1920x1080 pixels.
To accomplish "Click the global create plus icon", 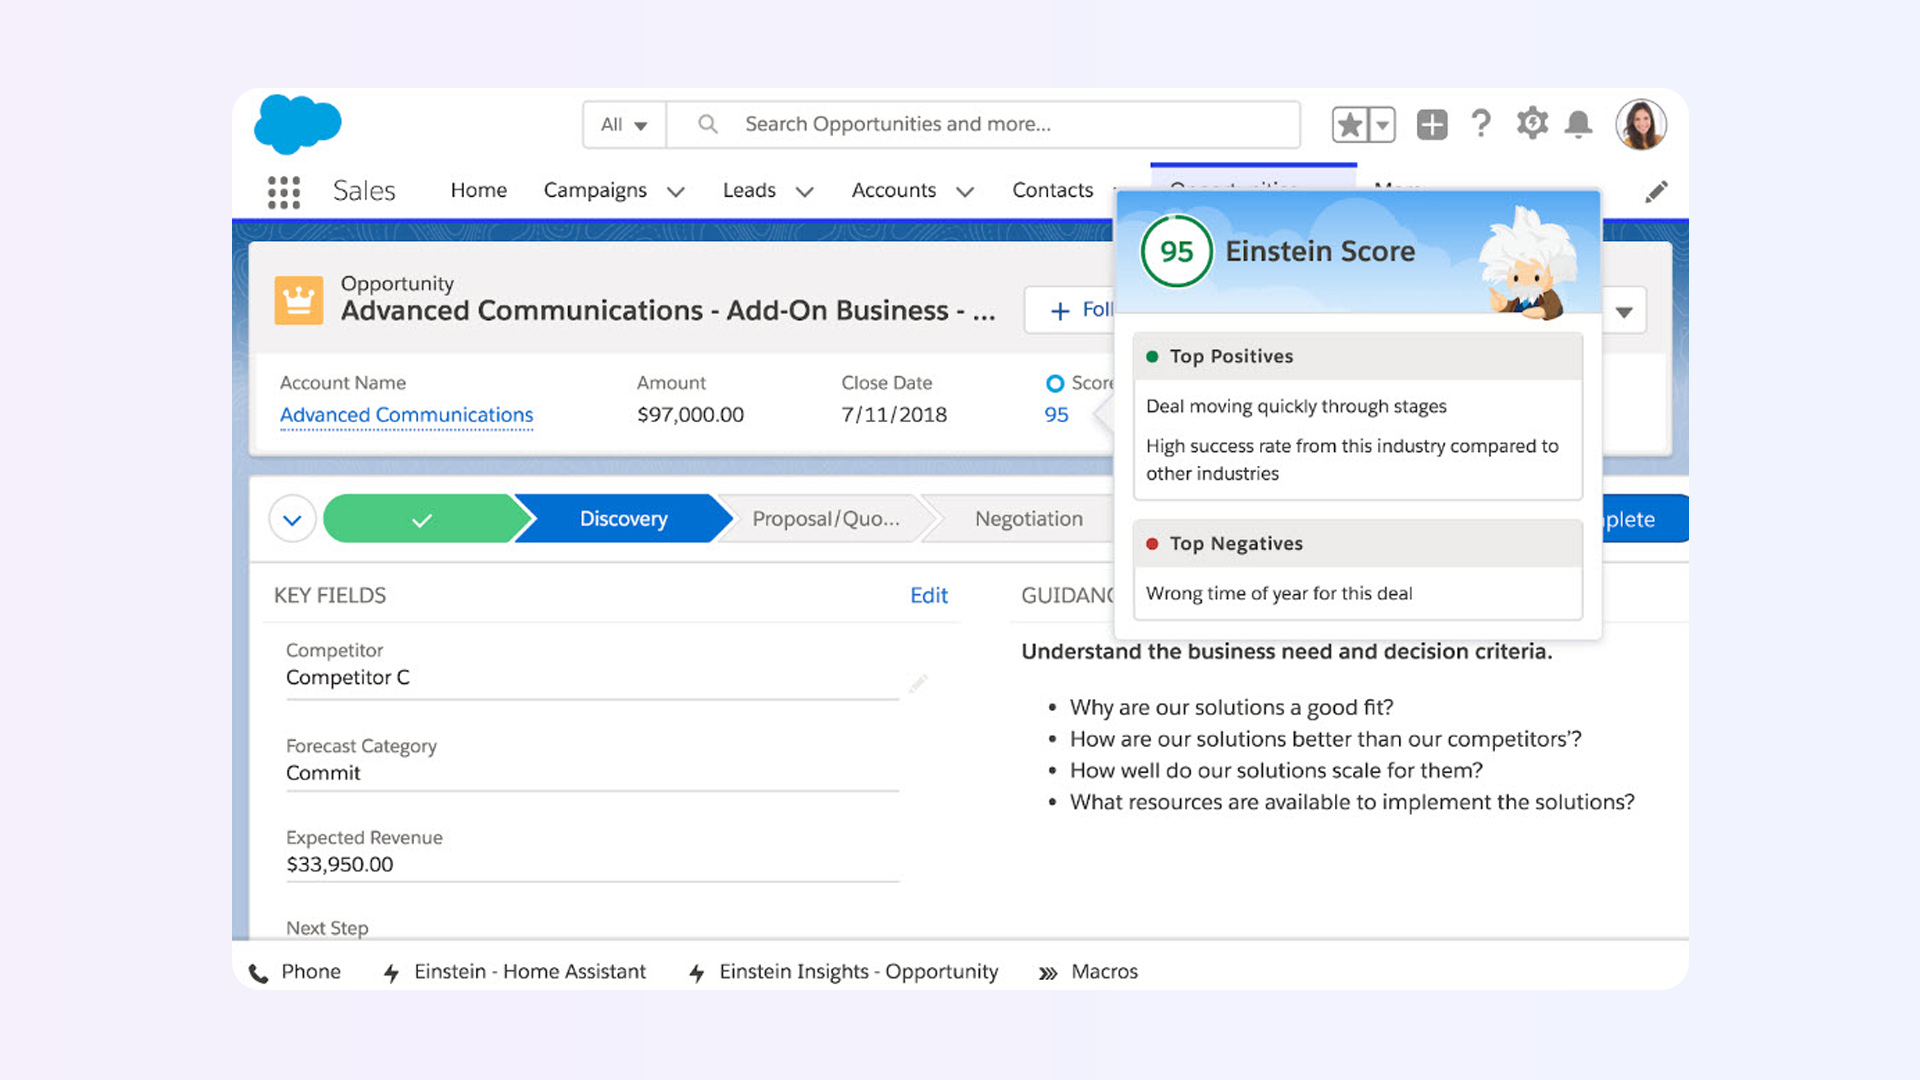I will pos(1432,125).
